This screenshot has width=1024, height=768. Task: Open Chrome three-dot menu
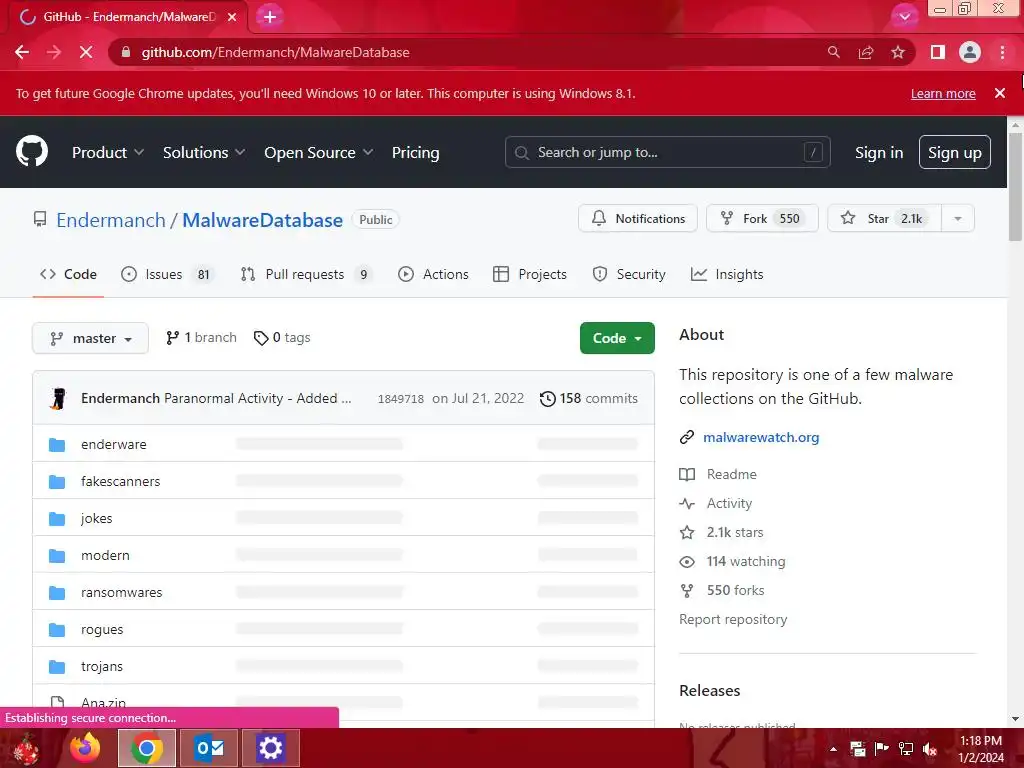[x=1002, y=52]
